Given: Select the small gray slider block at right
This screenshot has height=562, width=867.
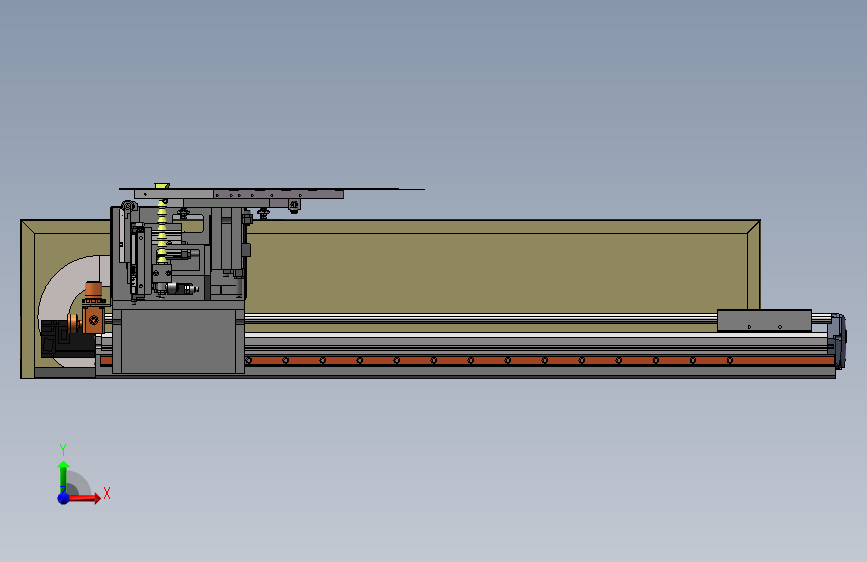Looking at the screenshot, I should tap(764, 320).
